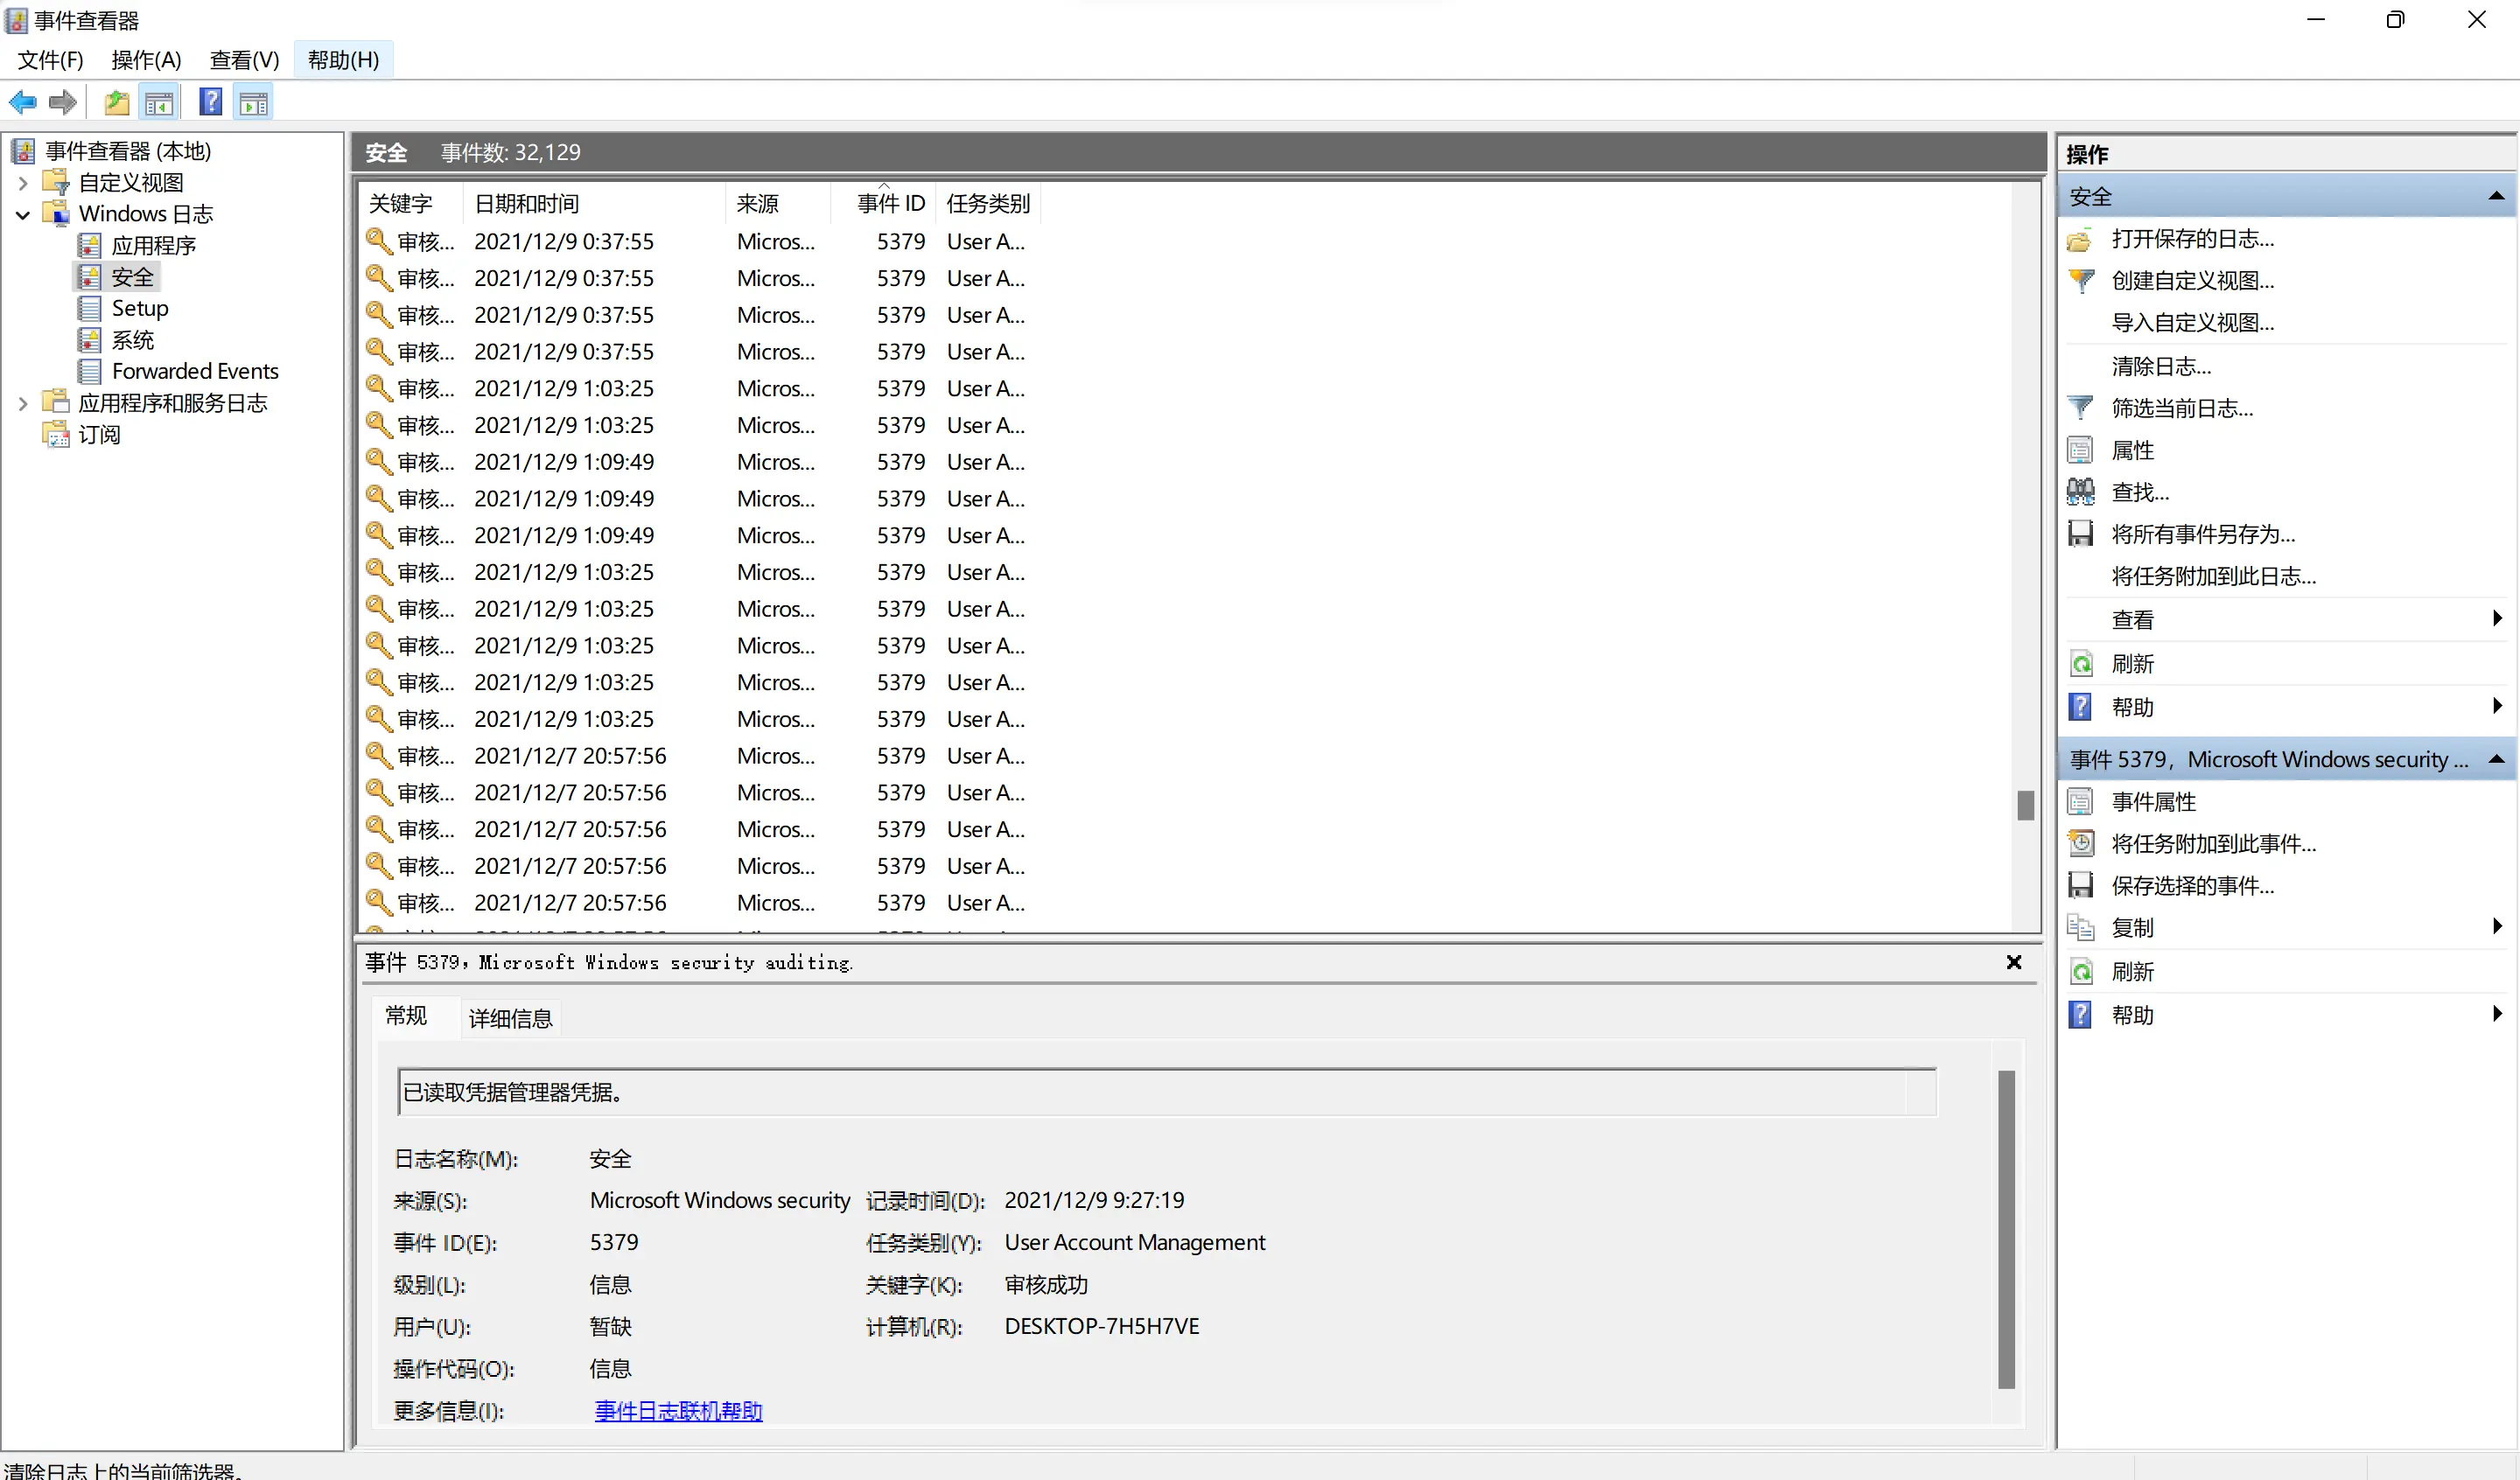The height and width of the screenshot is (1480, 2520).
Task: Toggle the Show/Hide action pane icon
Action: [254, 102]
